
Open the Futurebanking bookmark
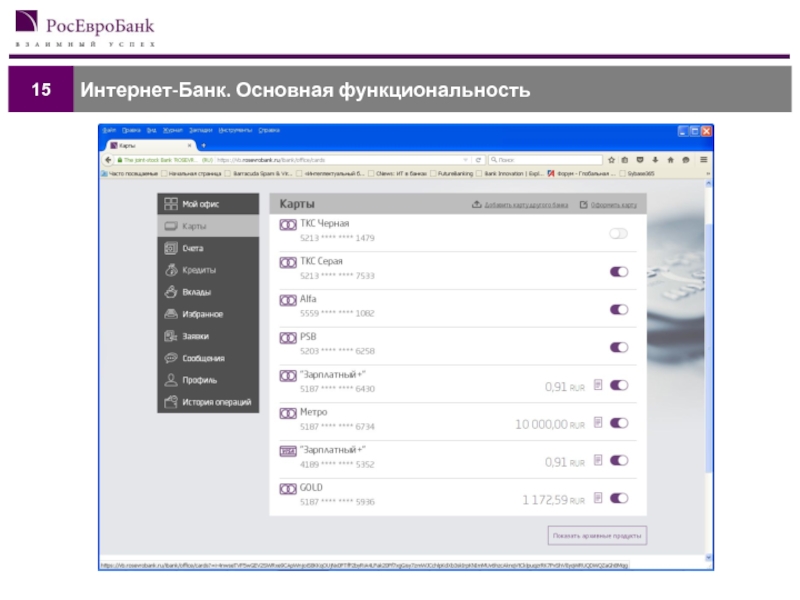pyautogui.click(x=451, y=173)
